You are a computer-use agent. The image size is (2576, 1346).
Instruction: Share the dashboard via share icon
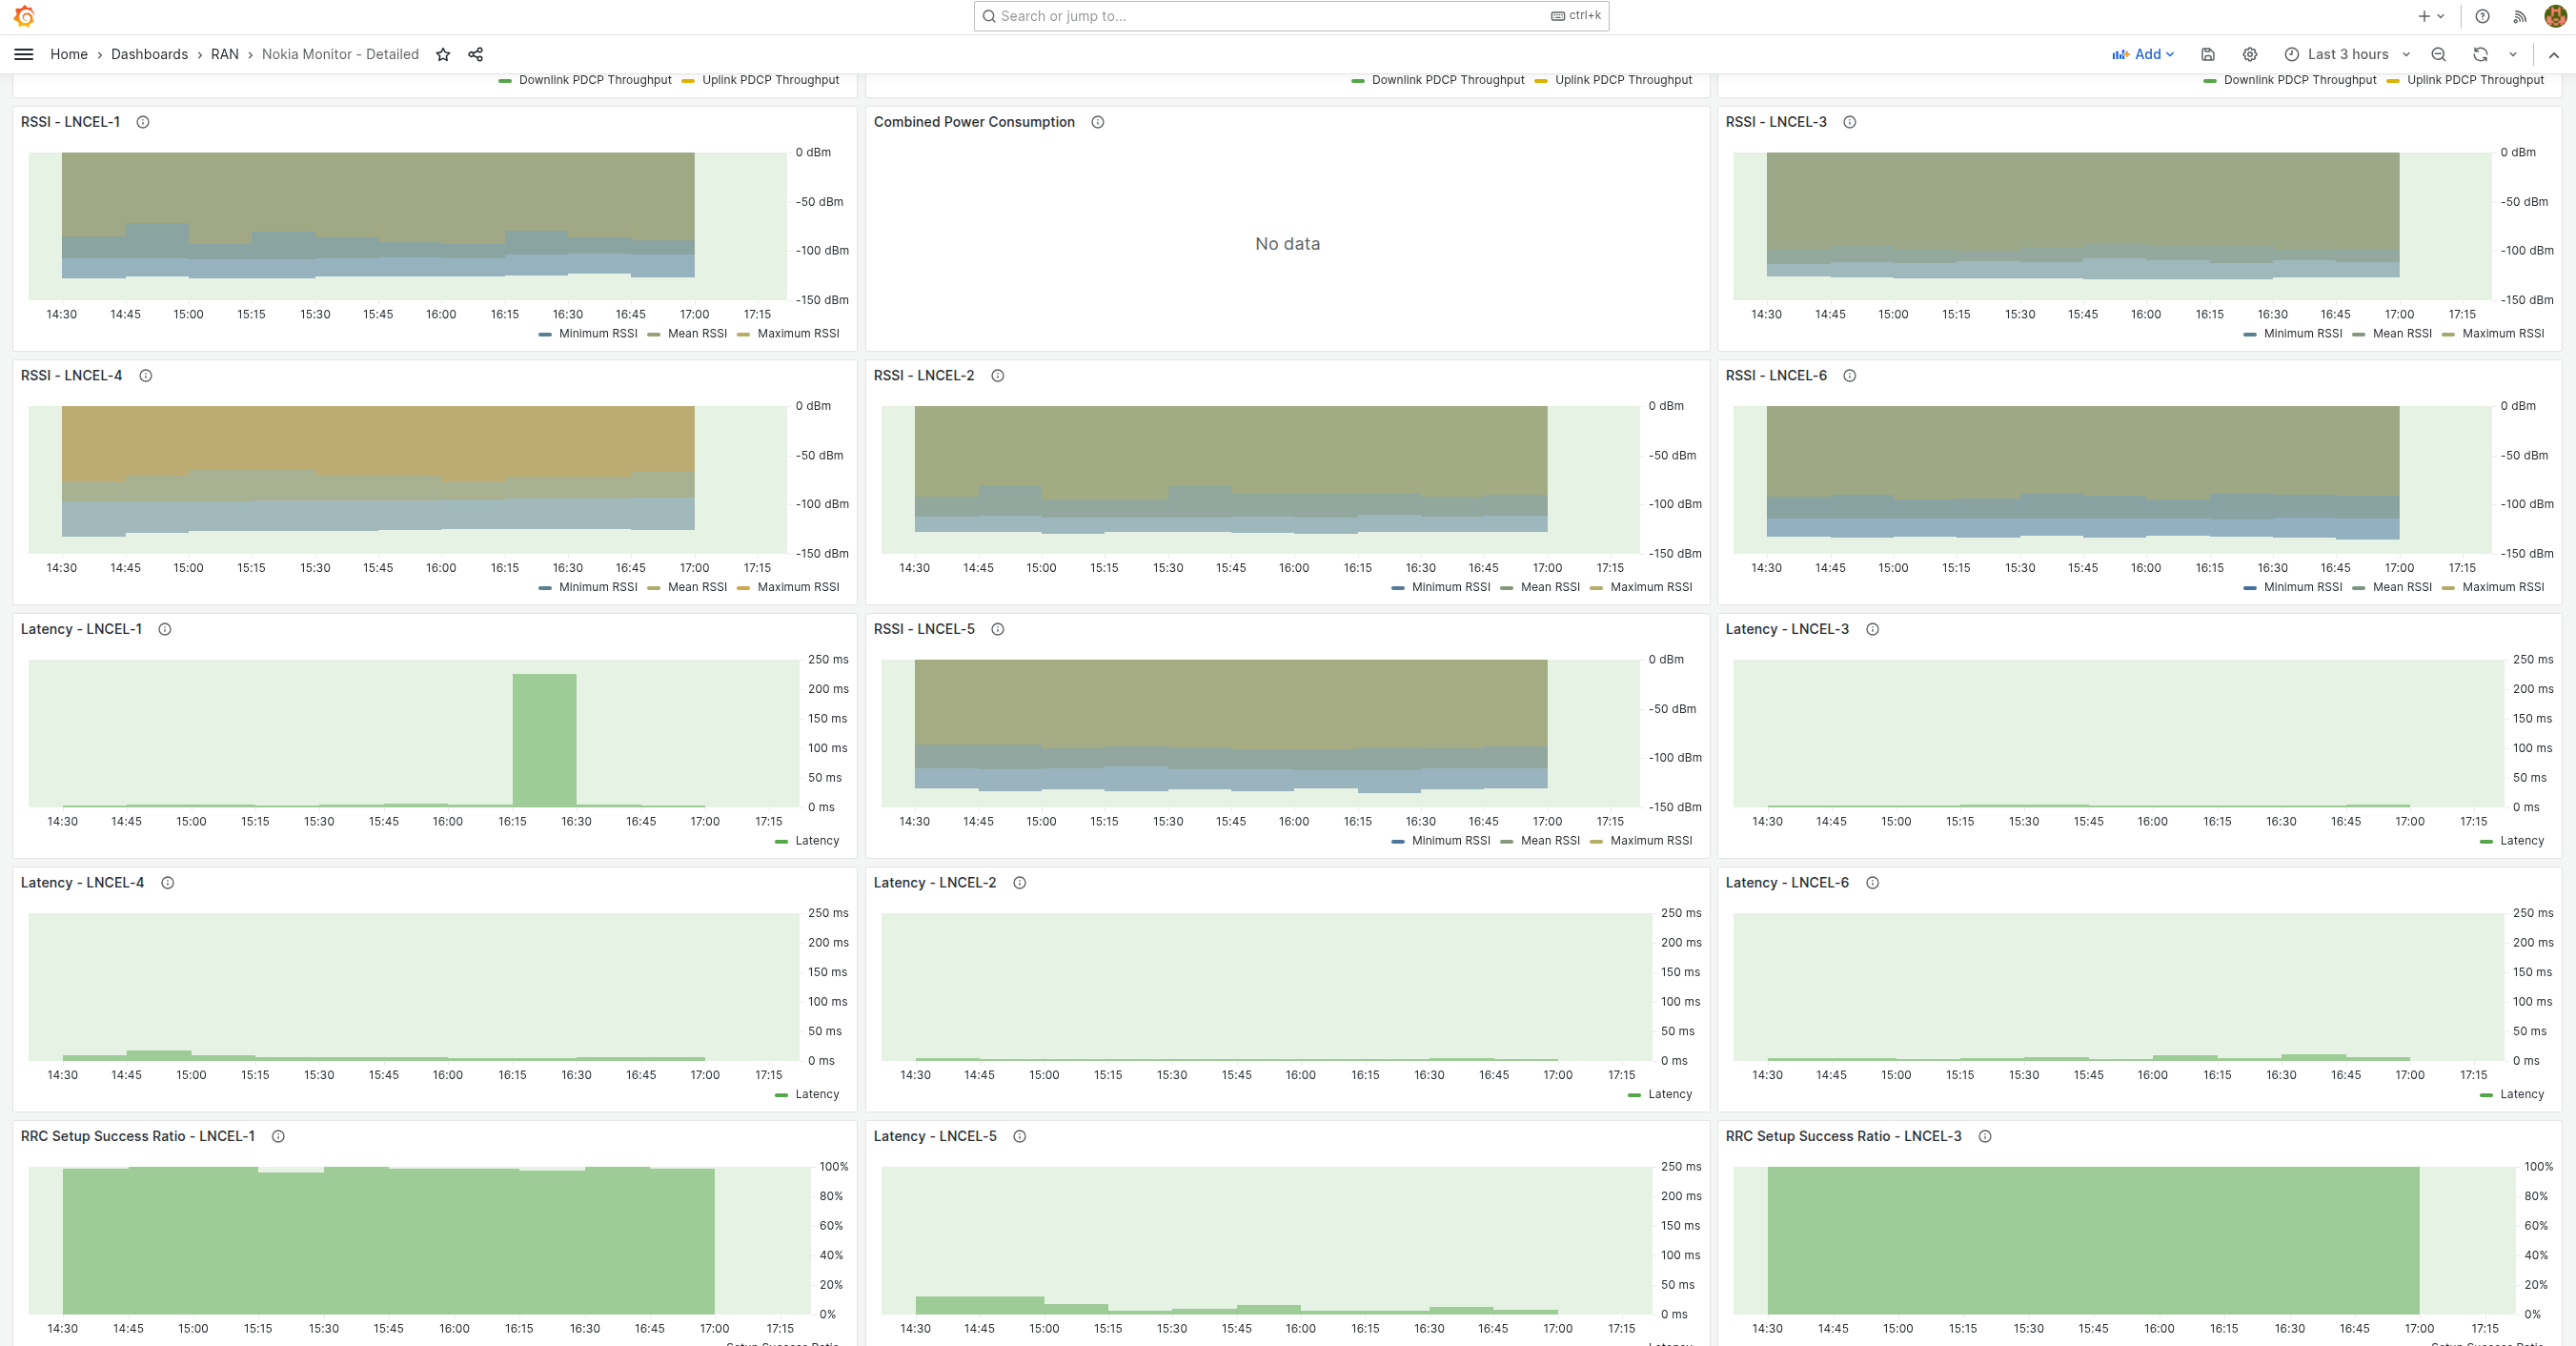coord(476,54)
